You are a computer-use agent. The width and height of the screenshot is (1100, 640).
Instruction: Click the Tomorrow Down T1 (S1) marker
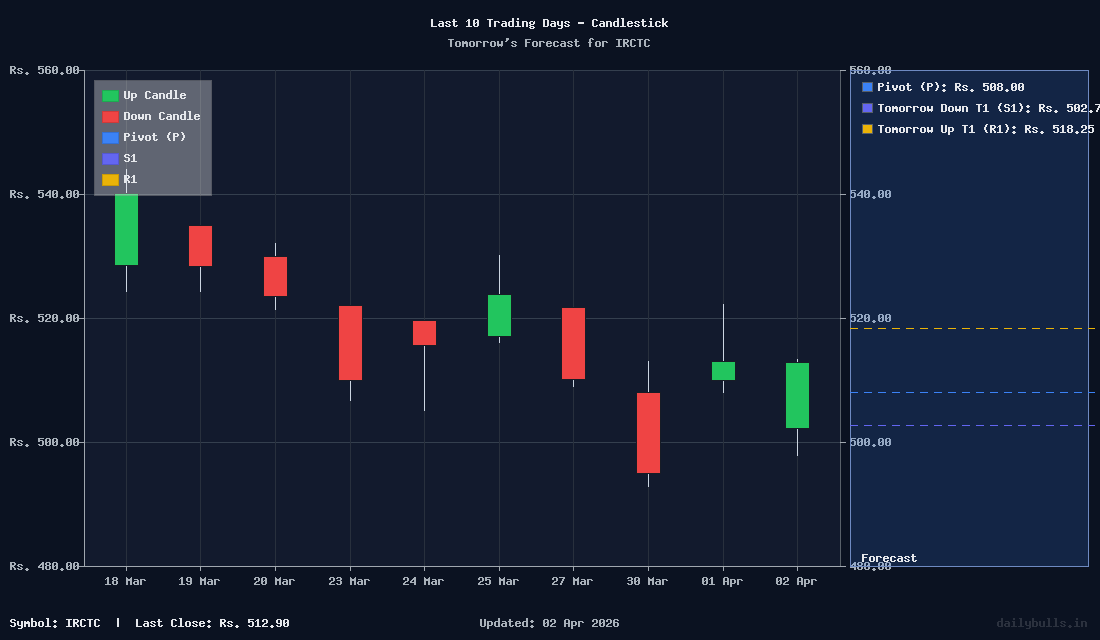866,108
